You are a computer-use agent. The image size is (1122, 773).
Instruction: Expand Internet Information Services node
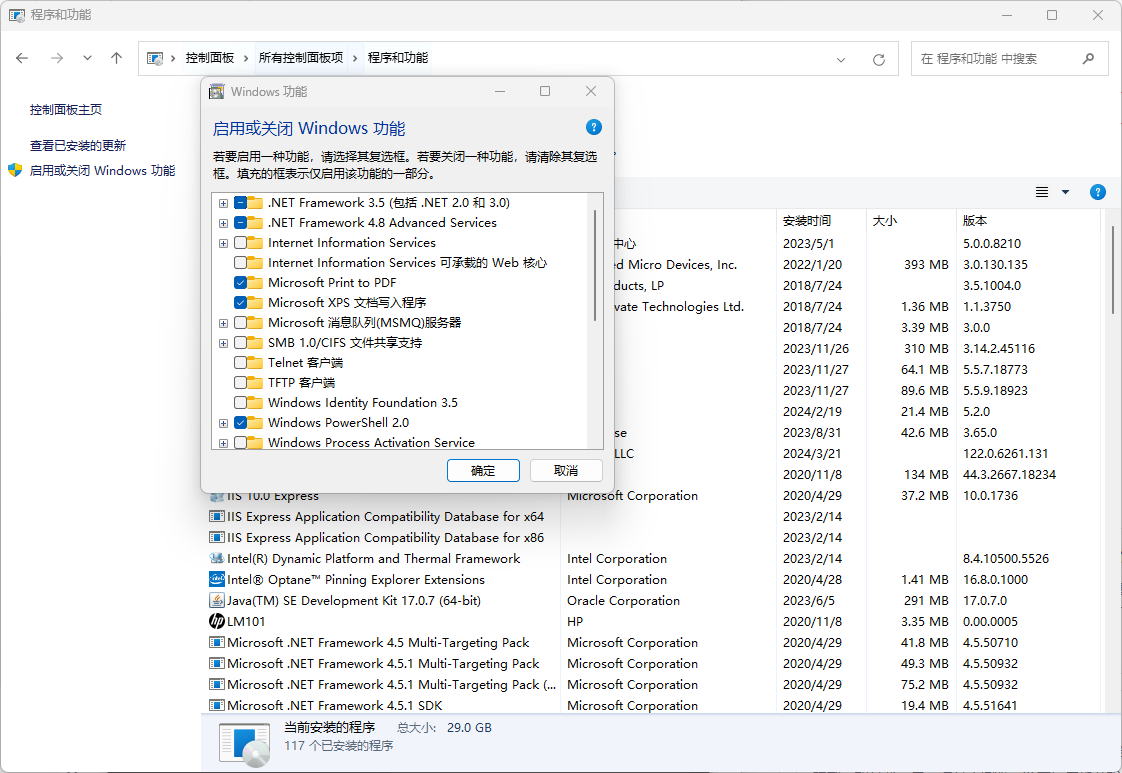tap(223, 243)
